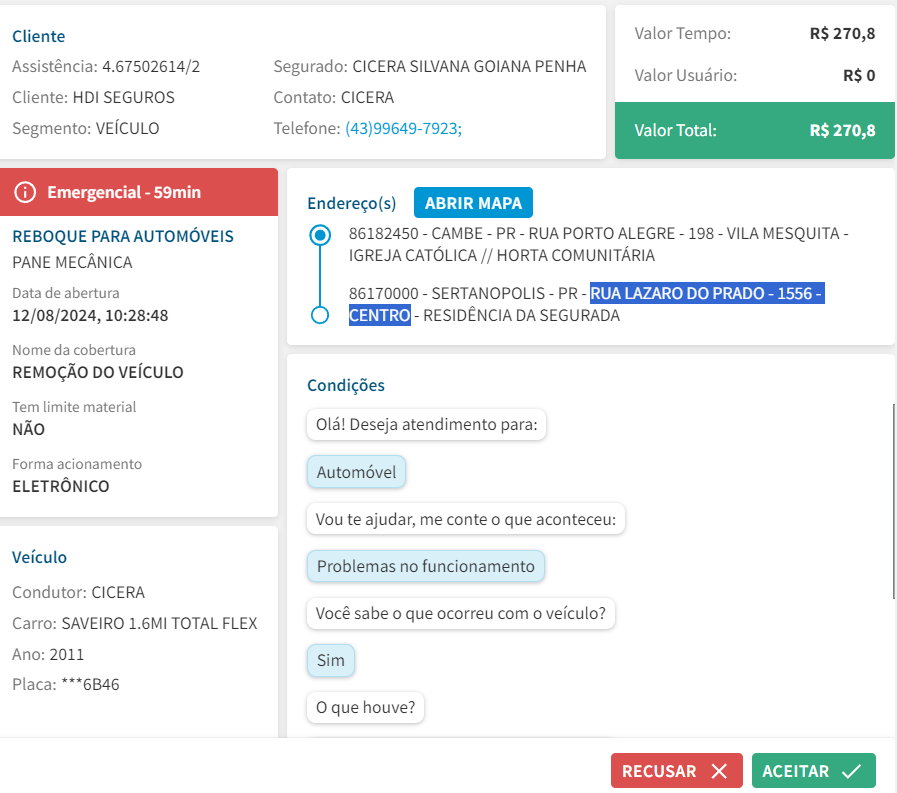
Task: Click the Condições section heading
Action: coord(345,385)
